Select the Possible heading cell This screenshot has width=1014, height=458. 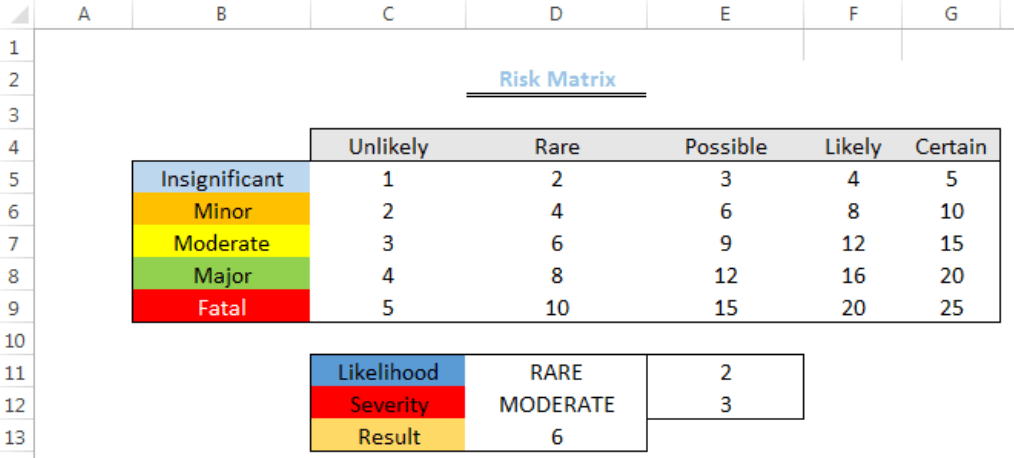(725, 147)
